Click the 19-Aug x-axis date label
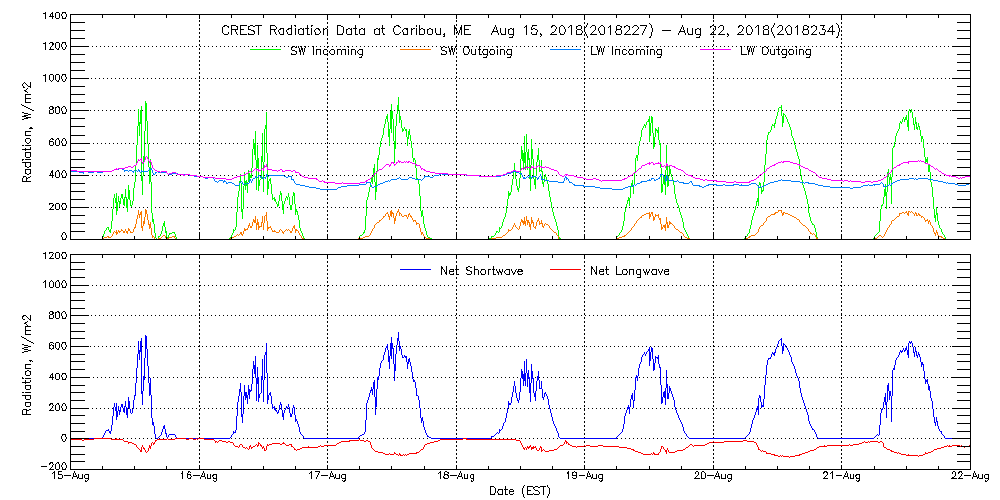 (x=585, y=477)
